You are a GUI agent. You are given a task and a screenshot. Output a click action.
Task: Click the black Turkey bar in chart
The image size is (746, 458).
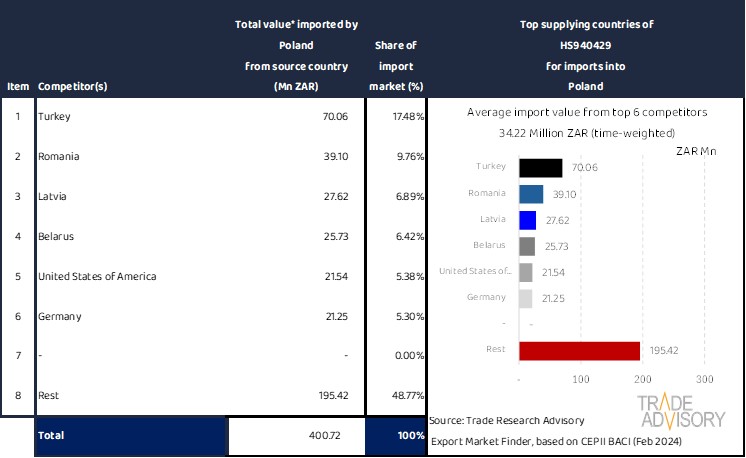coord(540,168)
